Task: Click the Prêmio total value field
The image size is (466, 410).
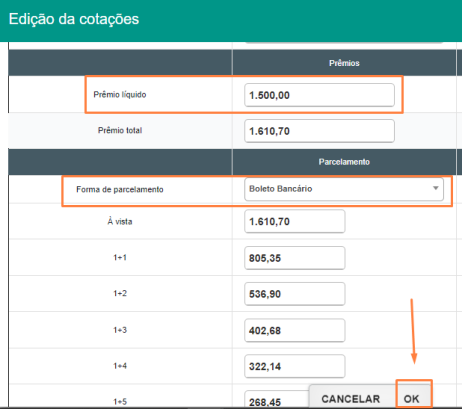Action: click(x=319, y=131)
